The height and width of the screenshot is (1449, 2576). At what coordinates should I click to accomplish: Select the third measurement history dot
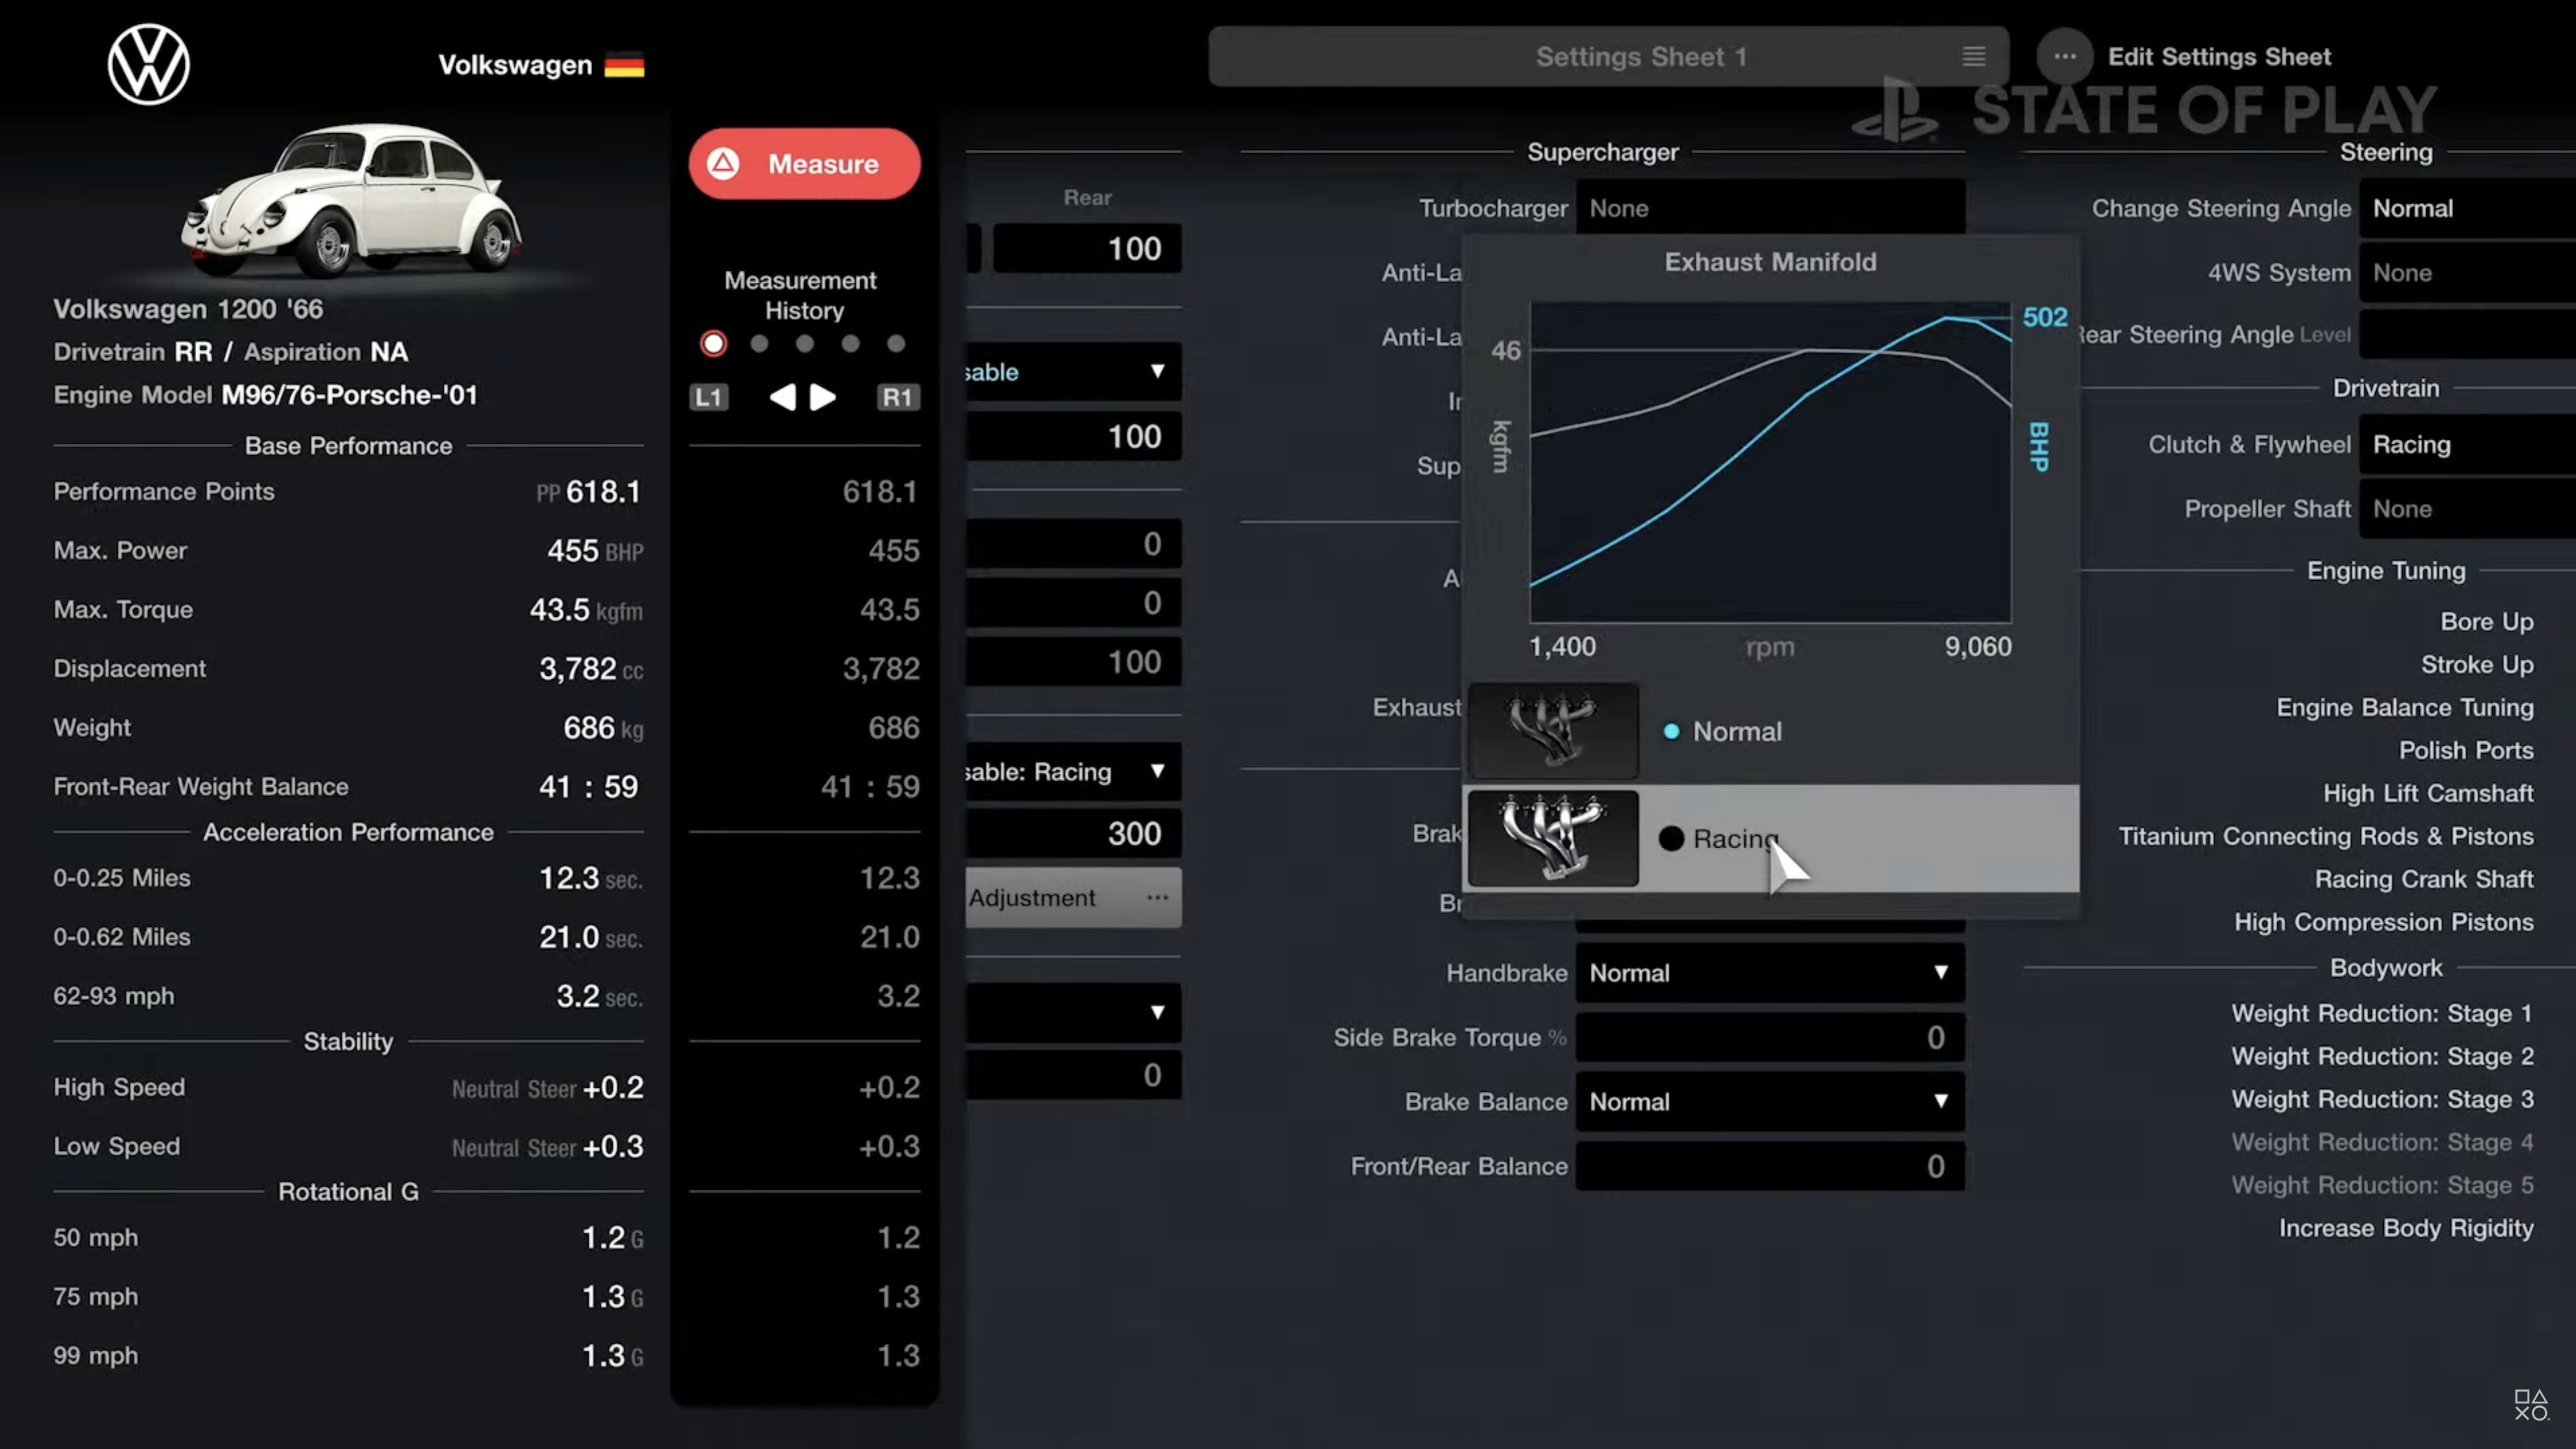point(805,344)
